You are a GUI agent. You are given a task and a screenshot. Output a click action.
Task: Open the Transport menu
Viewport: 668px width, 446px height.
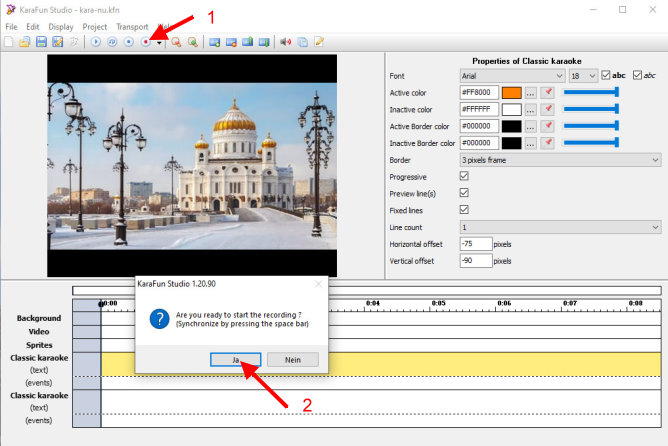[x=132, y=26]
